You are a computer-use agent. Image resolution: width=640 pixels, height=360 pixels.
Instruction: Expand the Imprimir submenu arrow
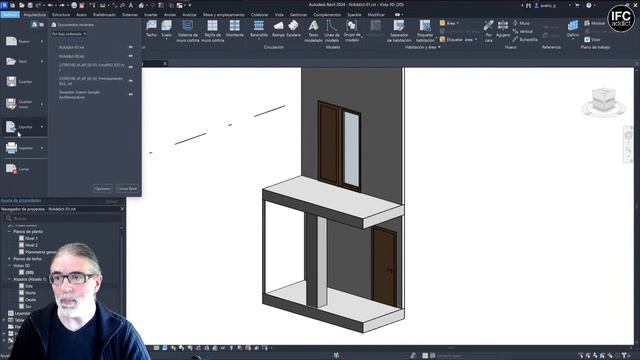pyautogui.click(x=42, y=148)
